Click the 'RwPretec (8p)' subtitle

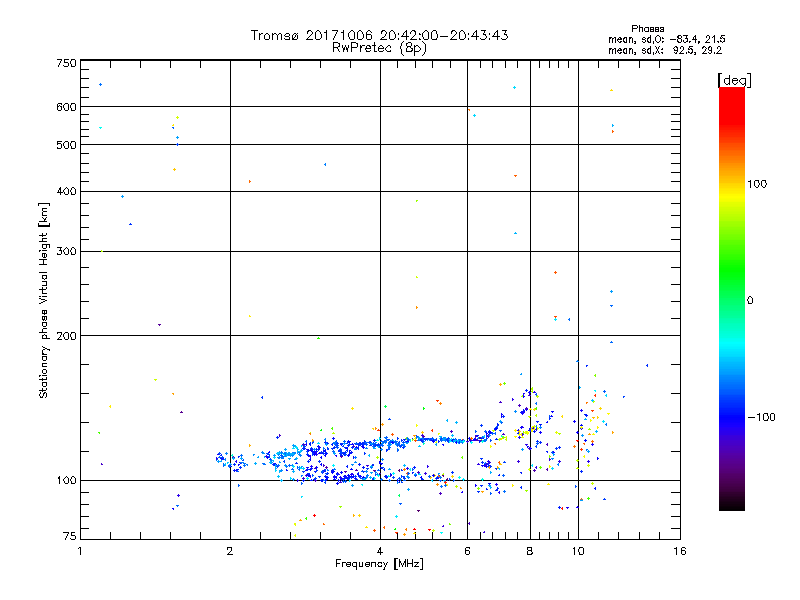click(x=379, y=48)
